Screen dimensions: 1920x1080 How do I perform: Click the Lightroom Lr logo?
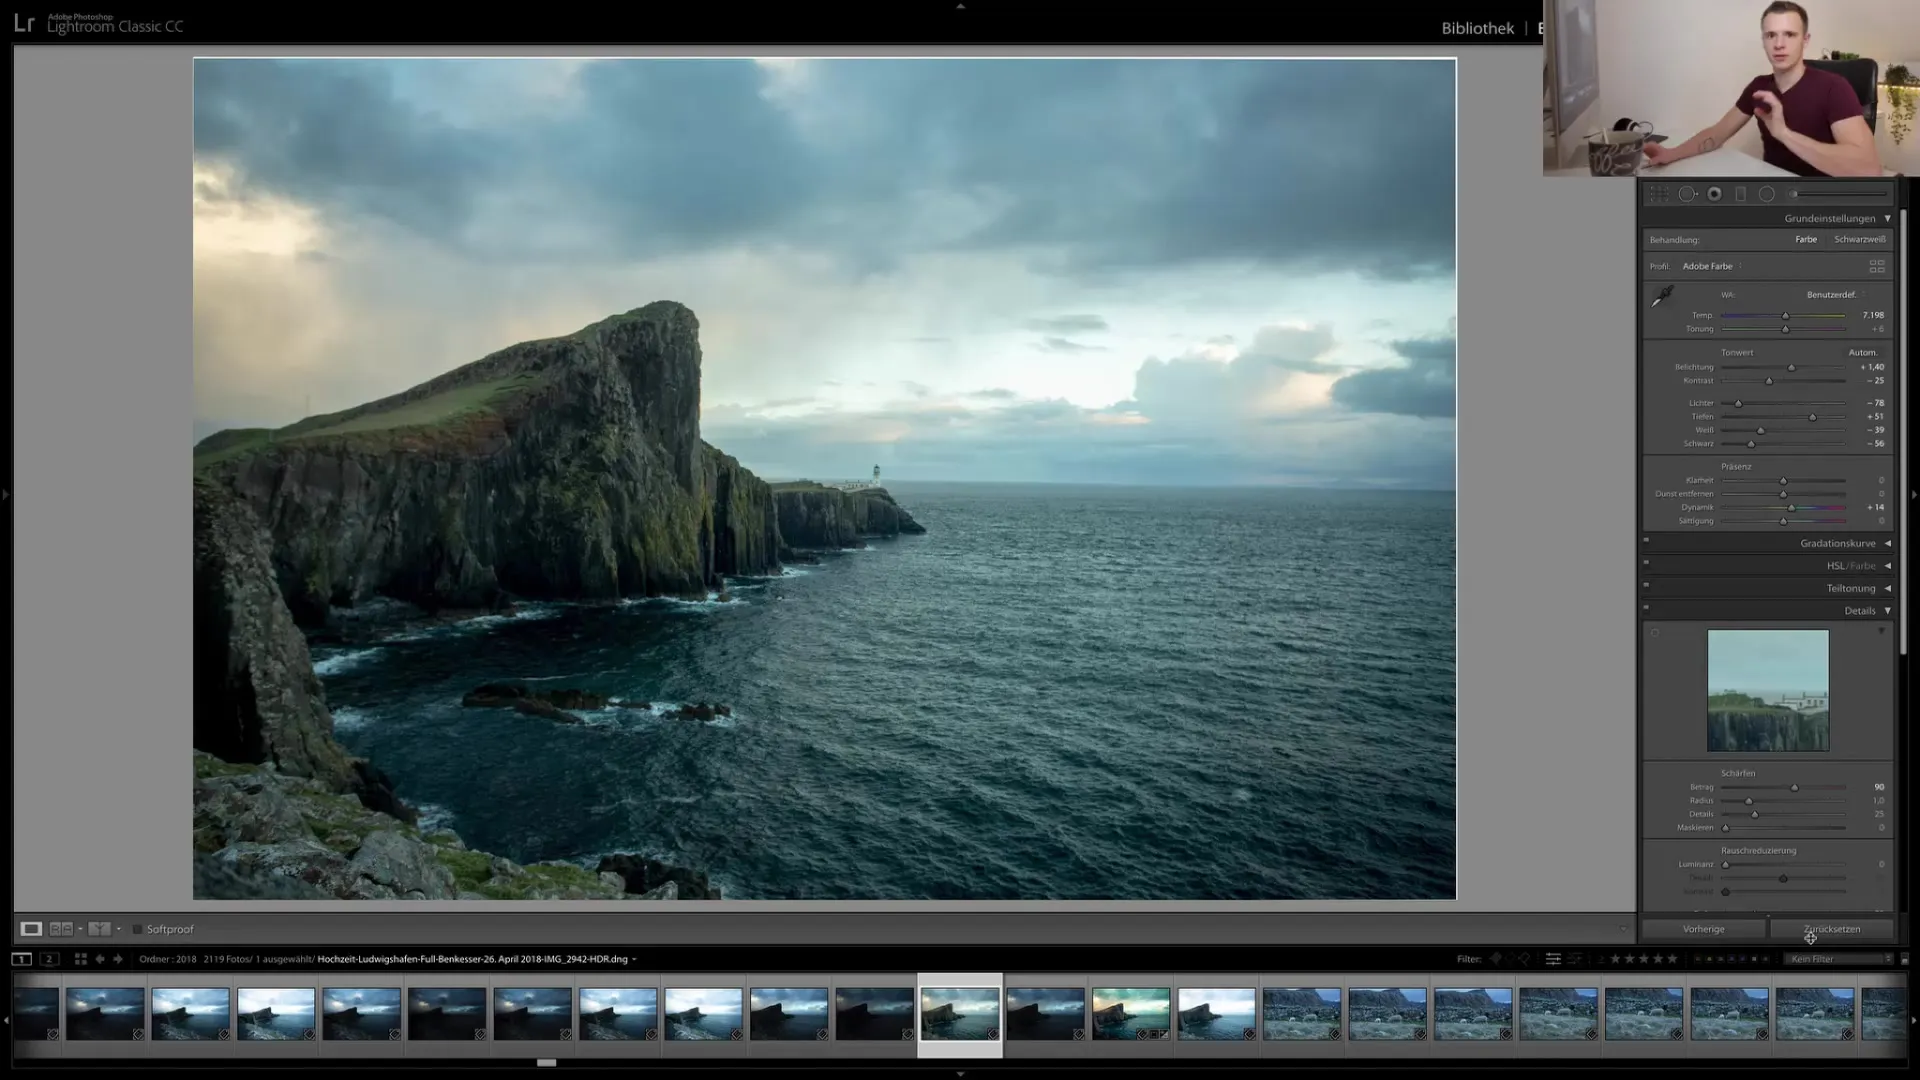tap(24, 24)
